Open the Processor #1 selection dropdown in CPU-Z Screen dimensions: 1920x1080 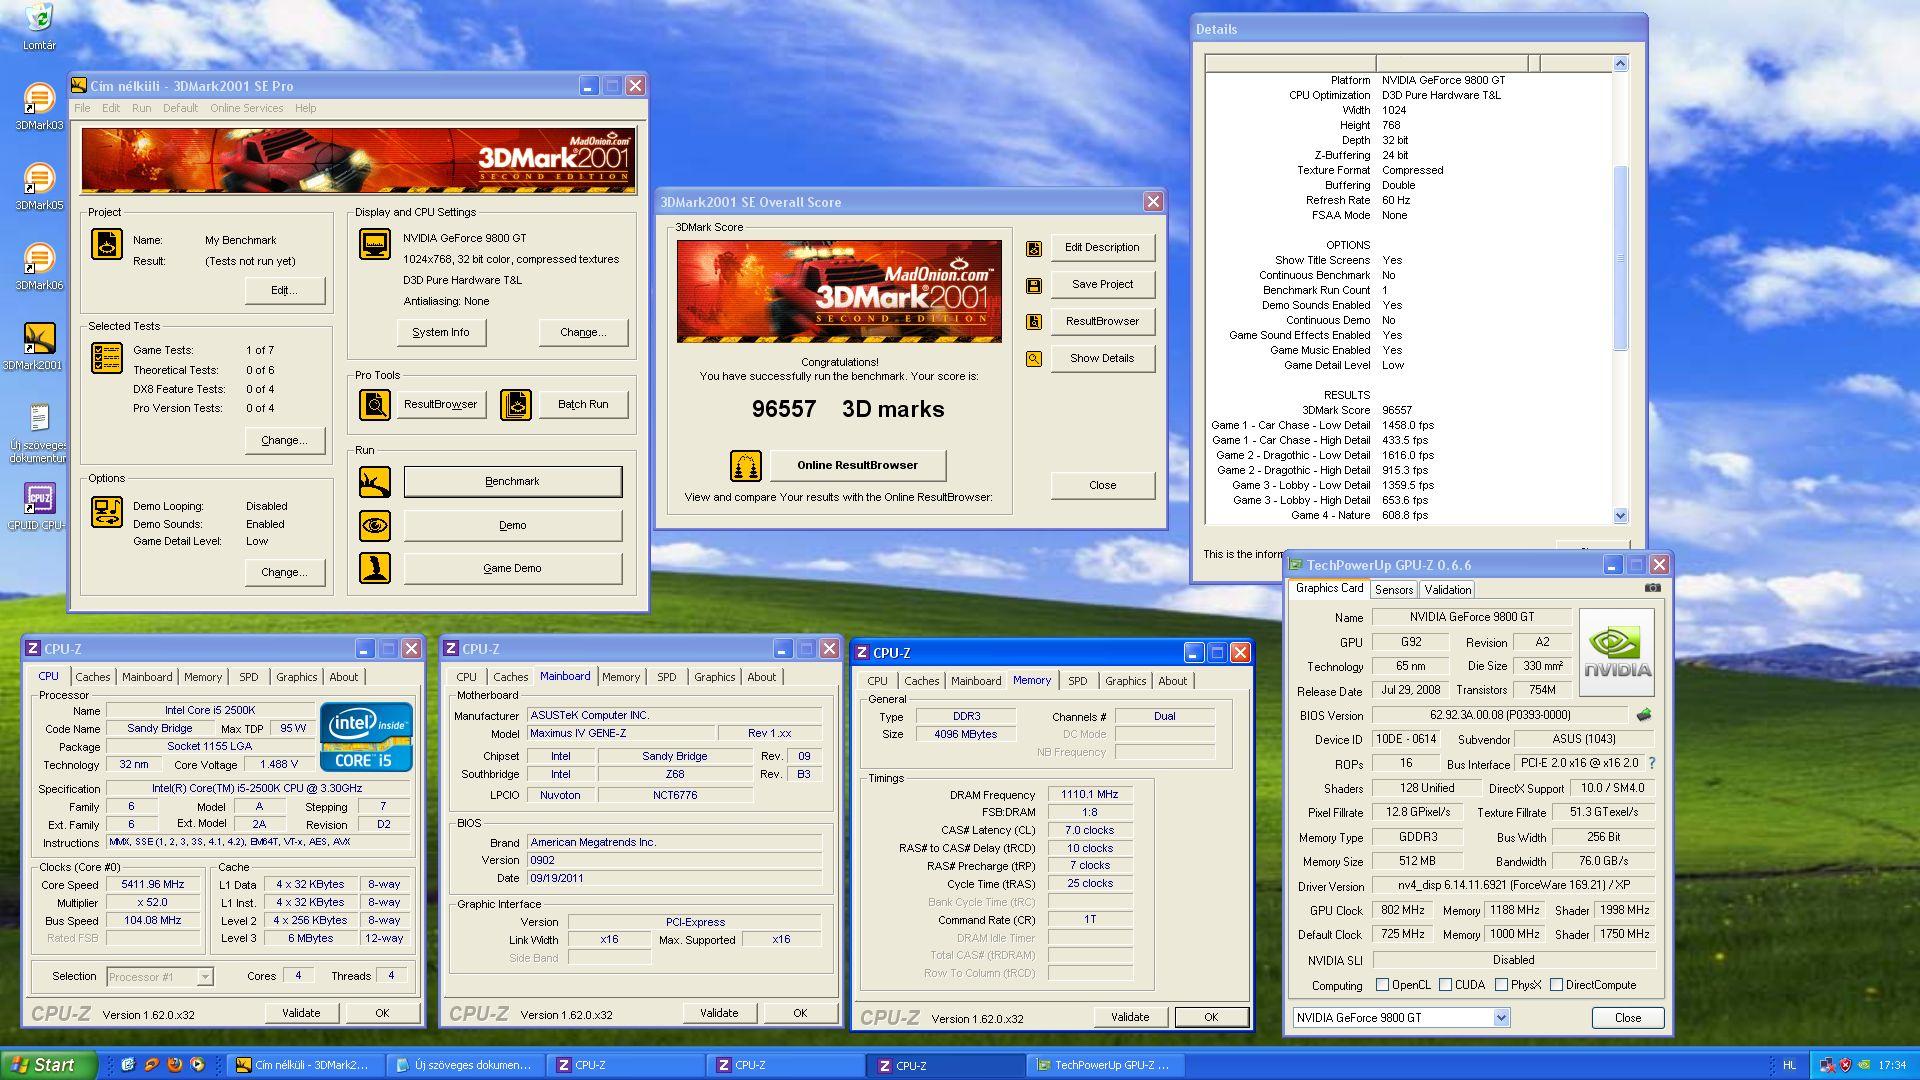pos(205,977)
